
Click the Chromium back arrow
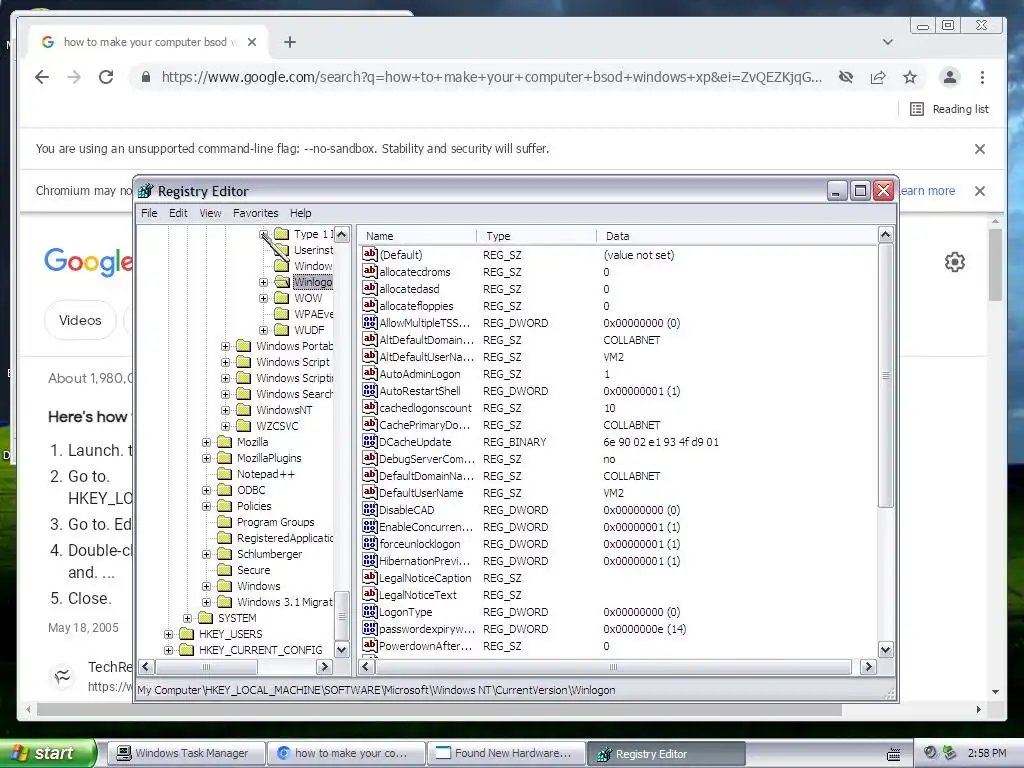pos(42,77)
